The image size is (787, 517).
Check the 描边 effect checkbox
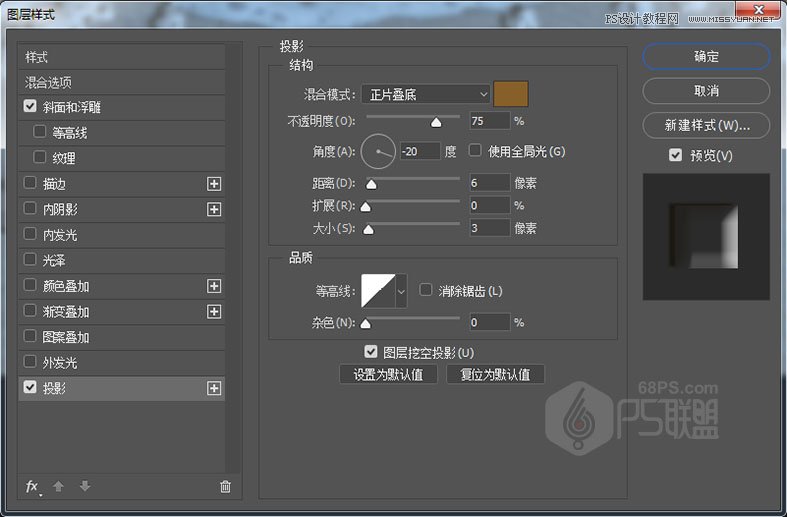click(x=30, y=183)
